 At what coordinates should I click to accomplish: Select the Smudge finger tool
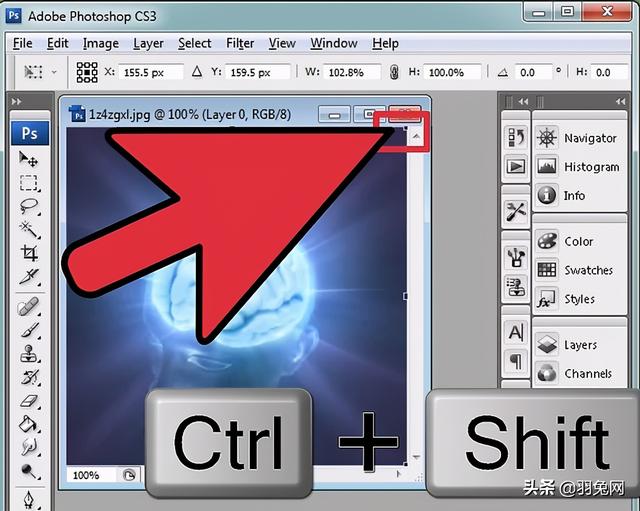(x=29, y=447)
